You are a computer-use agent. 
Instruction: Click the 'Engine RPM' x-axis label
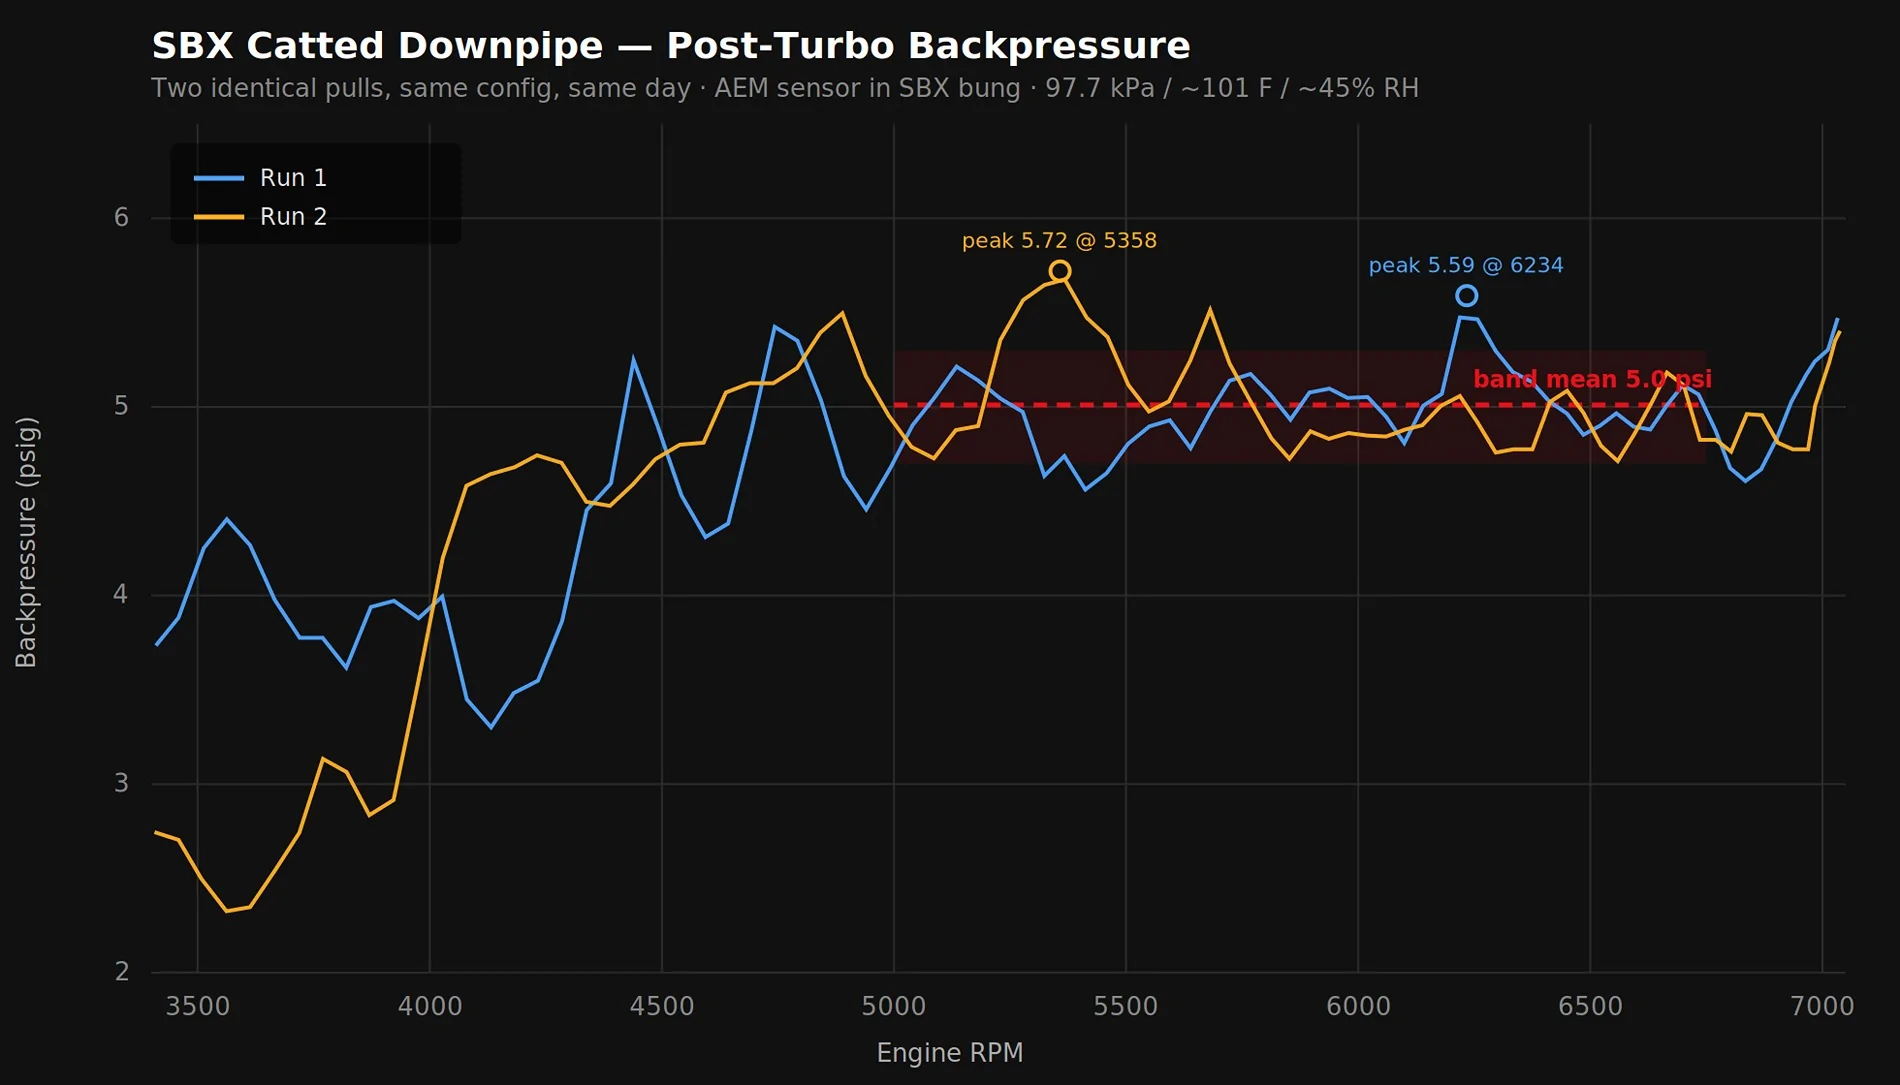pyautogui.click(x=950, y=1053)
